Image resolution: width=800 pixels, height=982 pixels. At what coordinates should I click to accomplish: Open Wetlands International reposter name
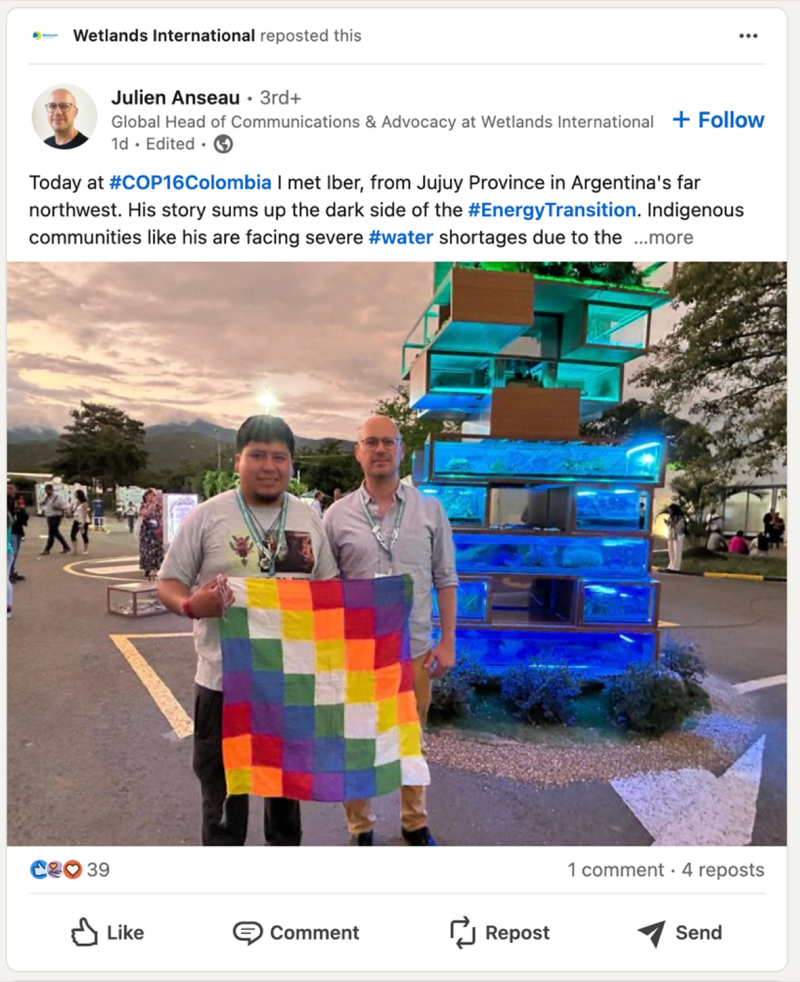pyautogui.click(x=164, y=36)
